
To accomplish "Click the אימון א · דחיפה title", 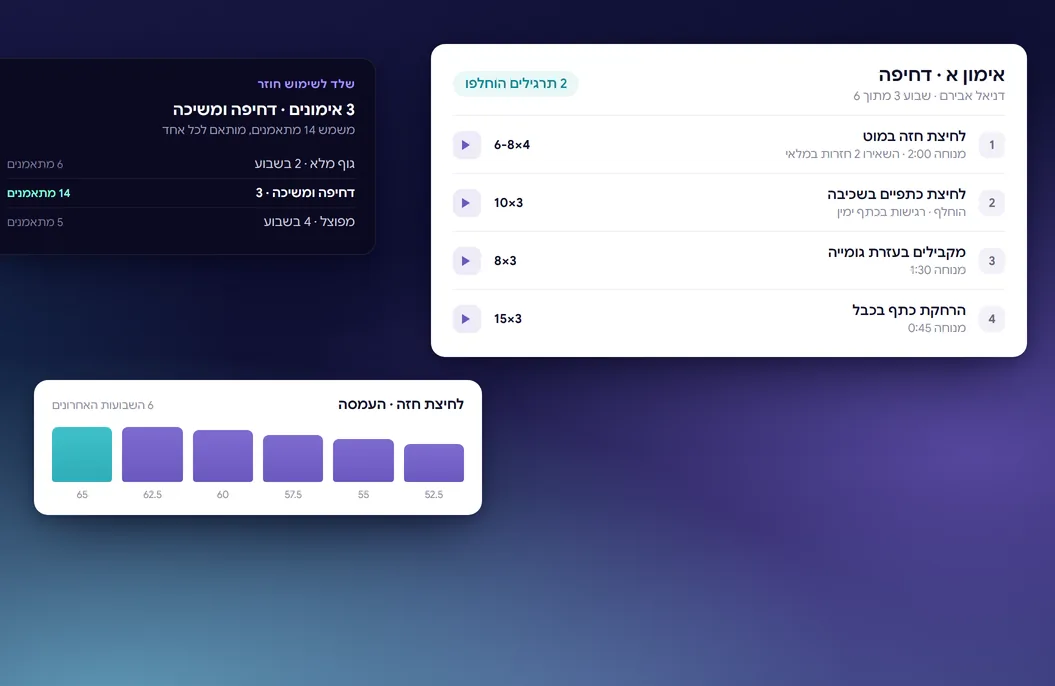I will pos(941,74).
